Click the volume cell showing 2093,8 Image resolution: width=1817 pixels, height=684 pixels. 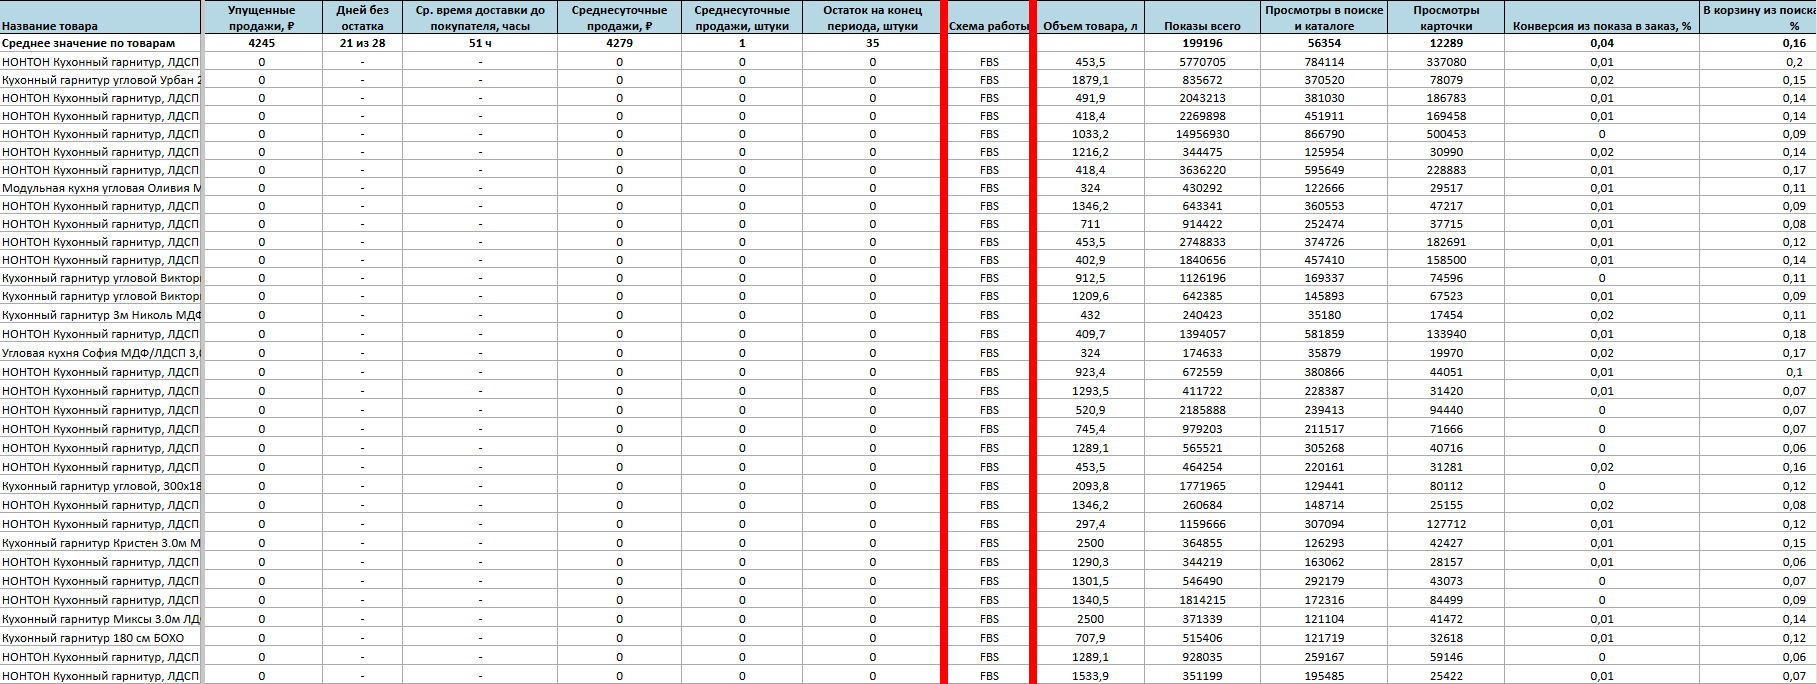coord(1090,486)
